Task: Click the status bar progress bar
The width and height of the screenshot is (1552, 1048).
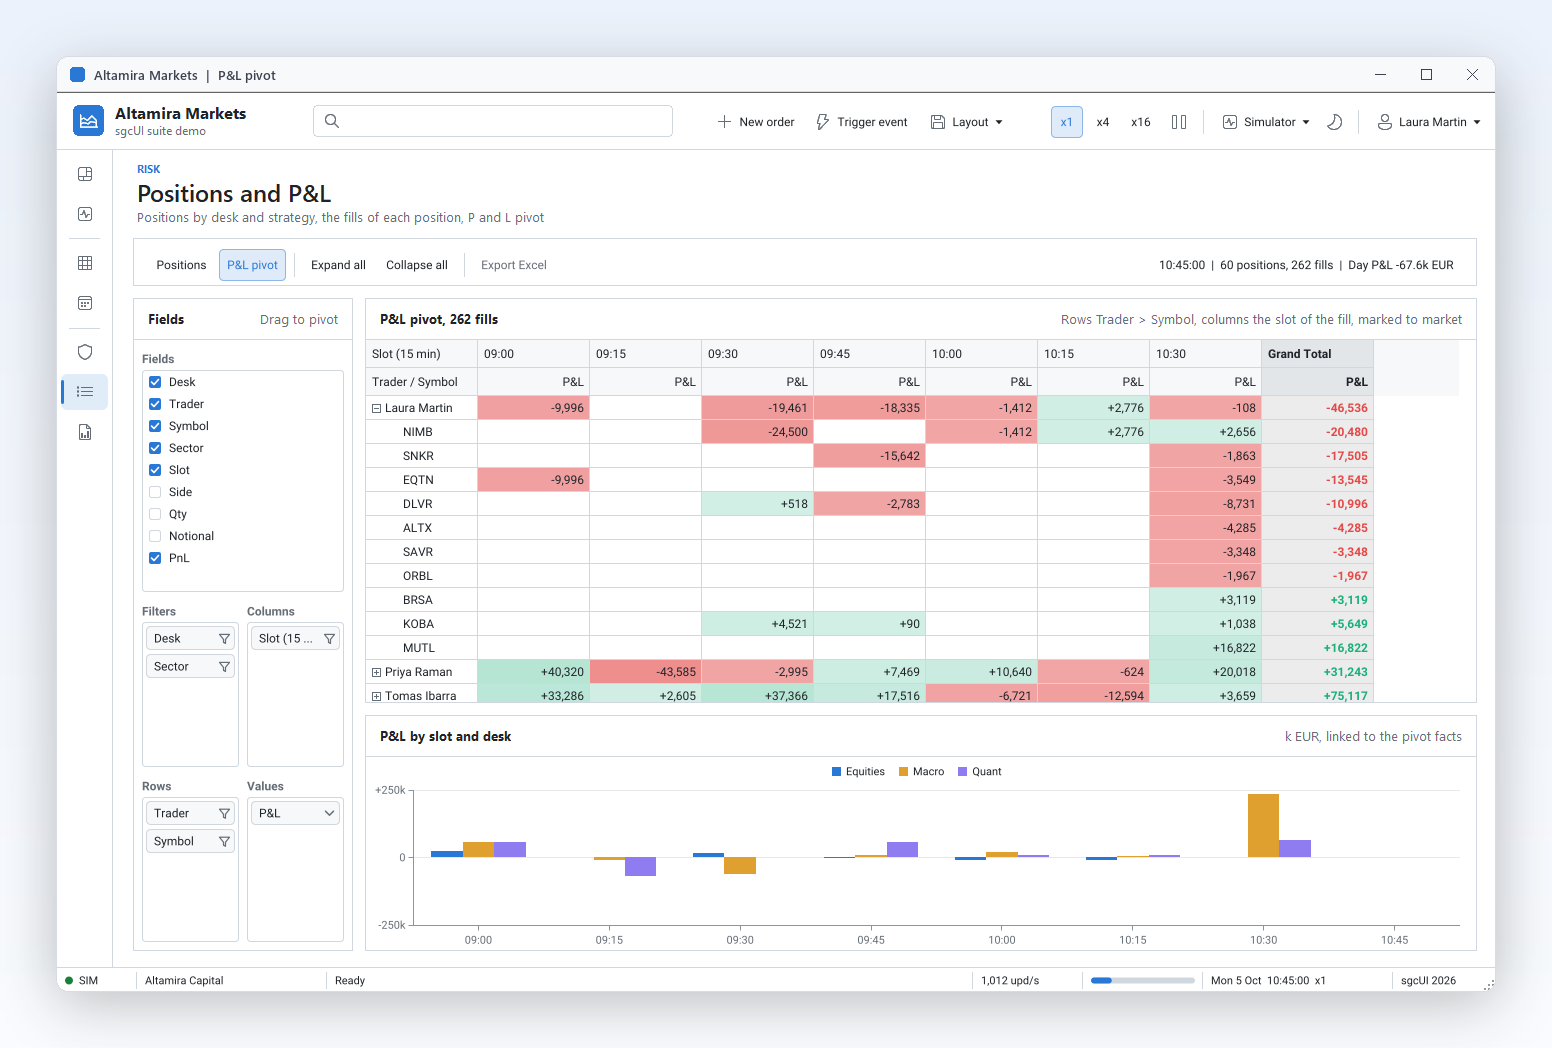Action: pos(1143,981)
